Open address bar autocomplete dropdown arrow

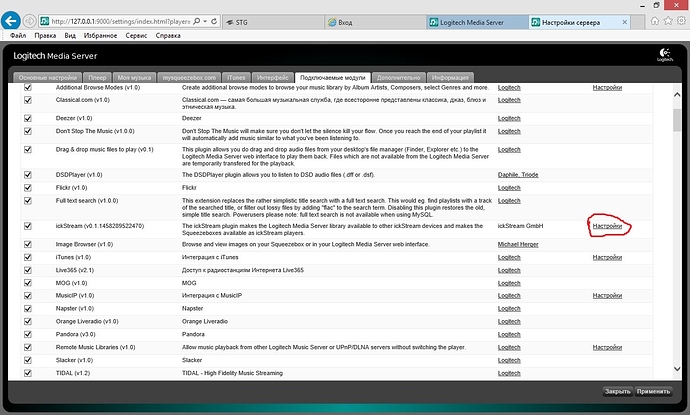[x=205, y=21]
